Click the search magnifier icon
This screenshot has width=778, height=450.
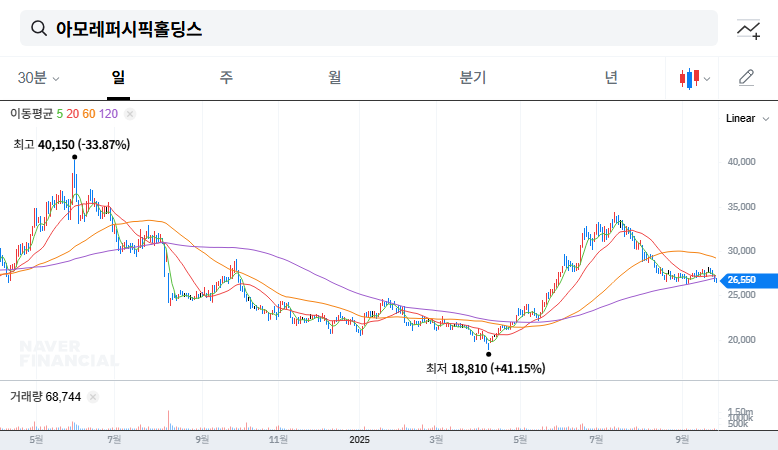pyautogui.click(x=39, y=28)
